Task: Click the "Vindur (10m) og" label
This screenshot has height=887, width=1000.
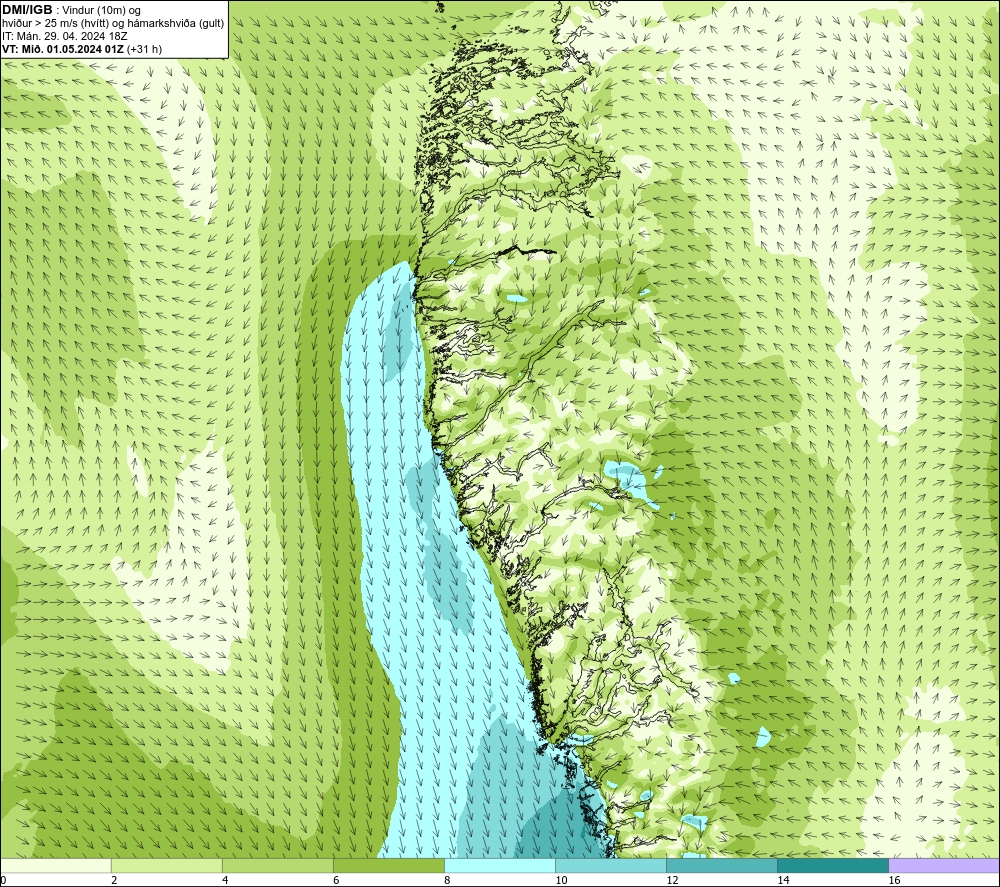Action: coord(101,10)
